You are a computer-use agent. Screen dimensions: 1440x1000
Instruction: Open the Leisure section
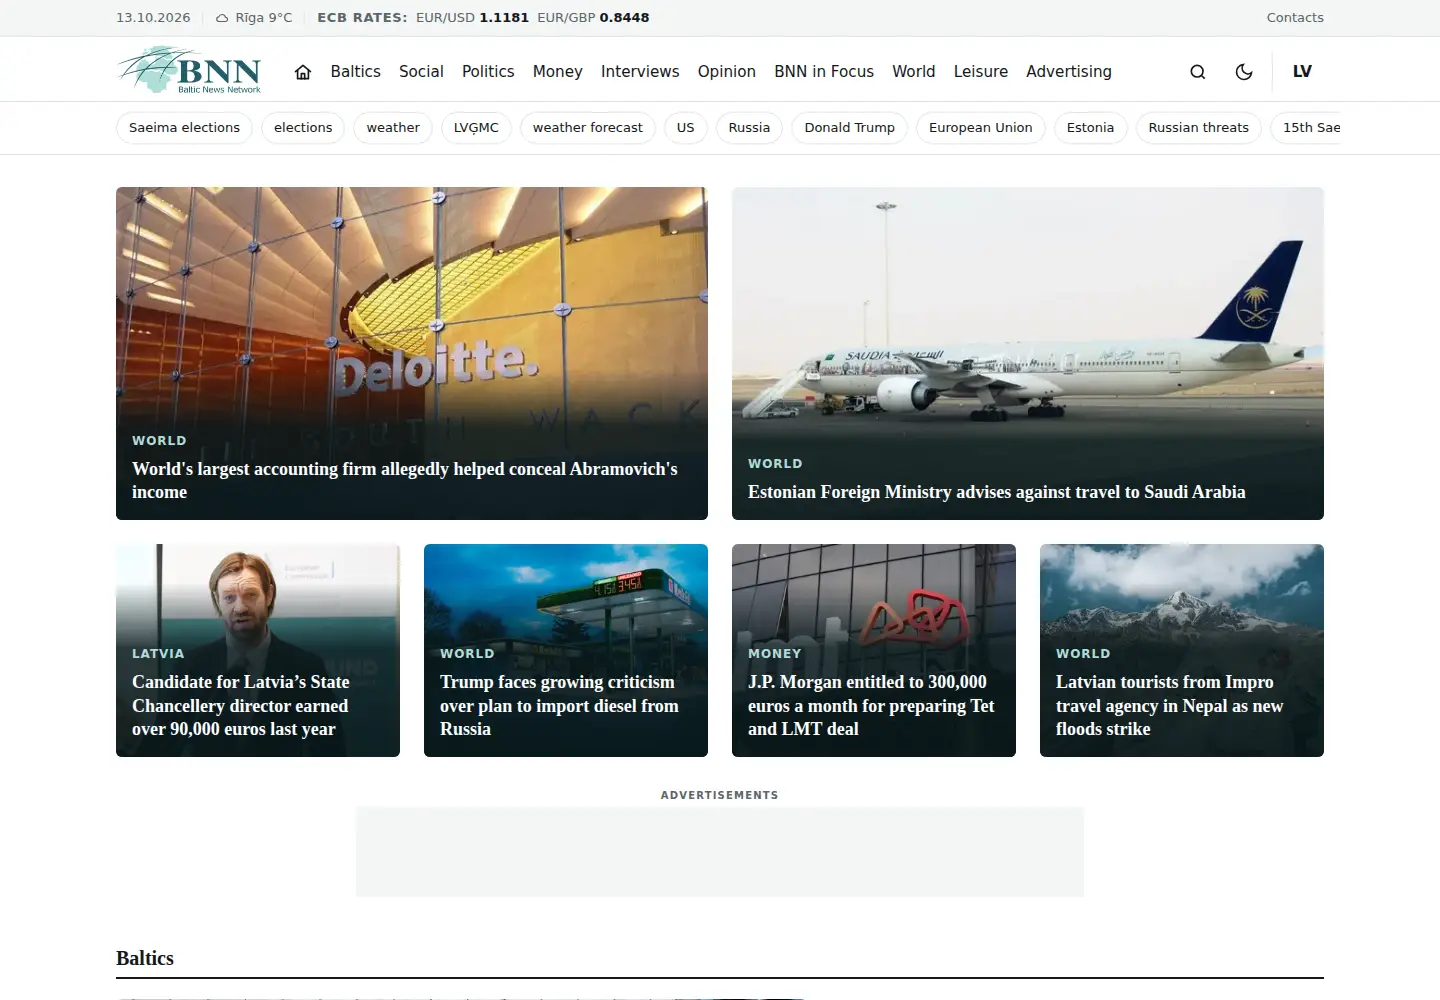tap(981, 72)
